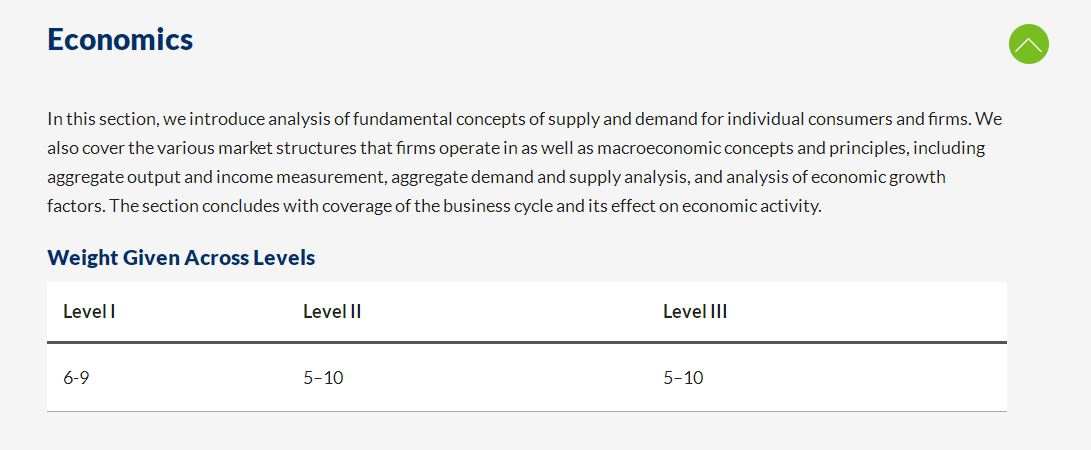Select the 6-9 weight cell
The height and width of the screenshot is (450, 1091).
(x=76, y=378)
